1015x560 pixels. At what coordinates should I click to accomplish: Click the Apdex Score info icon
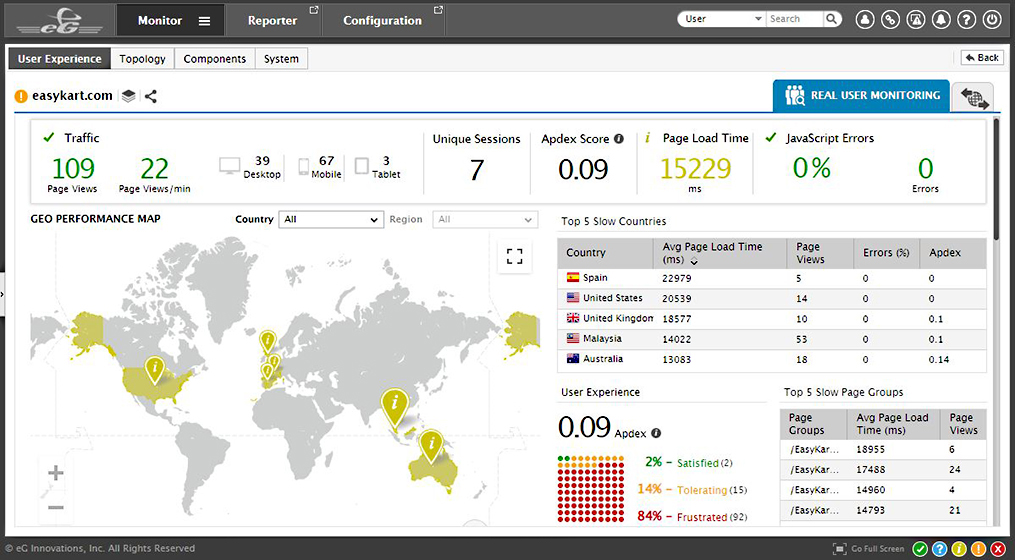pos(619,139)
